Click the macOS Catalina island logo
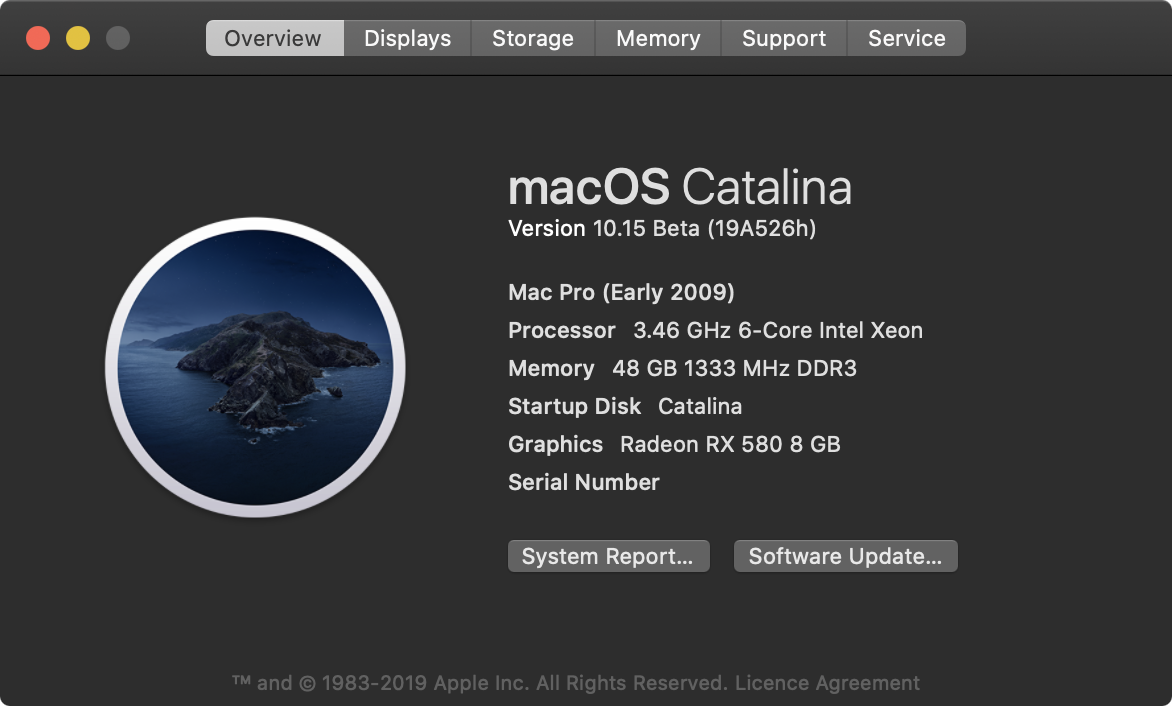 click(x=255, y=367)
